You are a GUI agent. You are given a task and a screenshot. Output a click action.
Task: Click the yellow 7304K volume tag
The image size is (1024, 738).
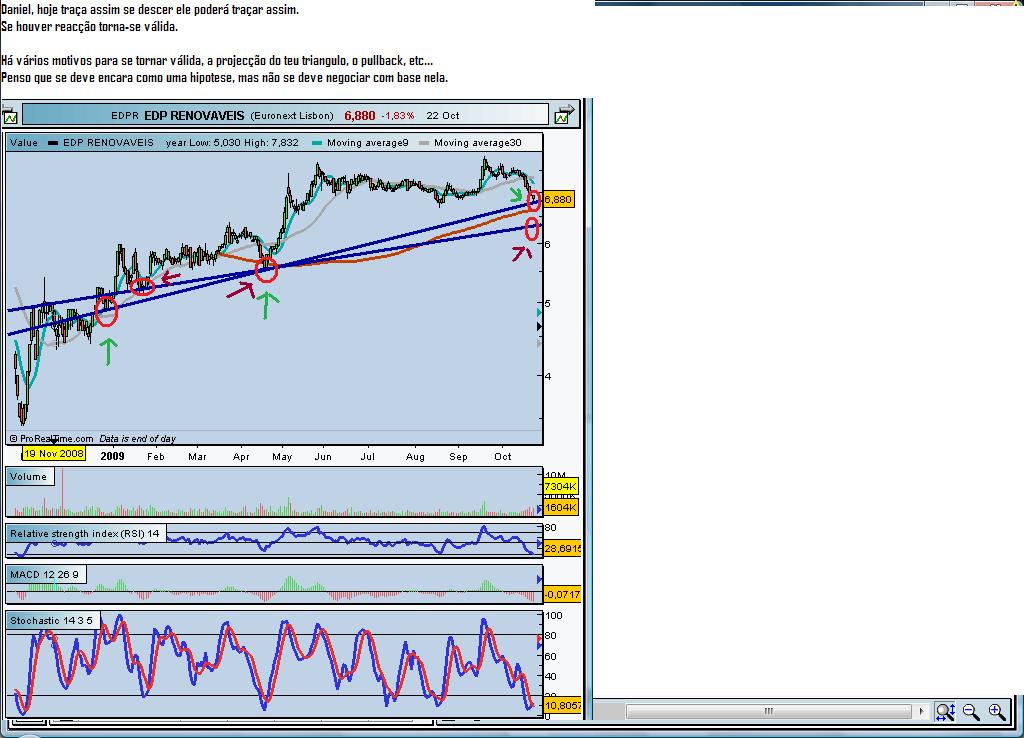(560, 487)
